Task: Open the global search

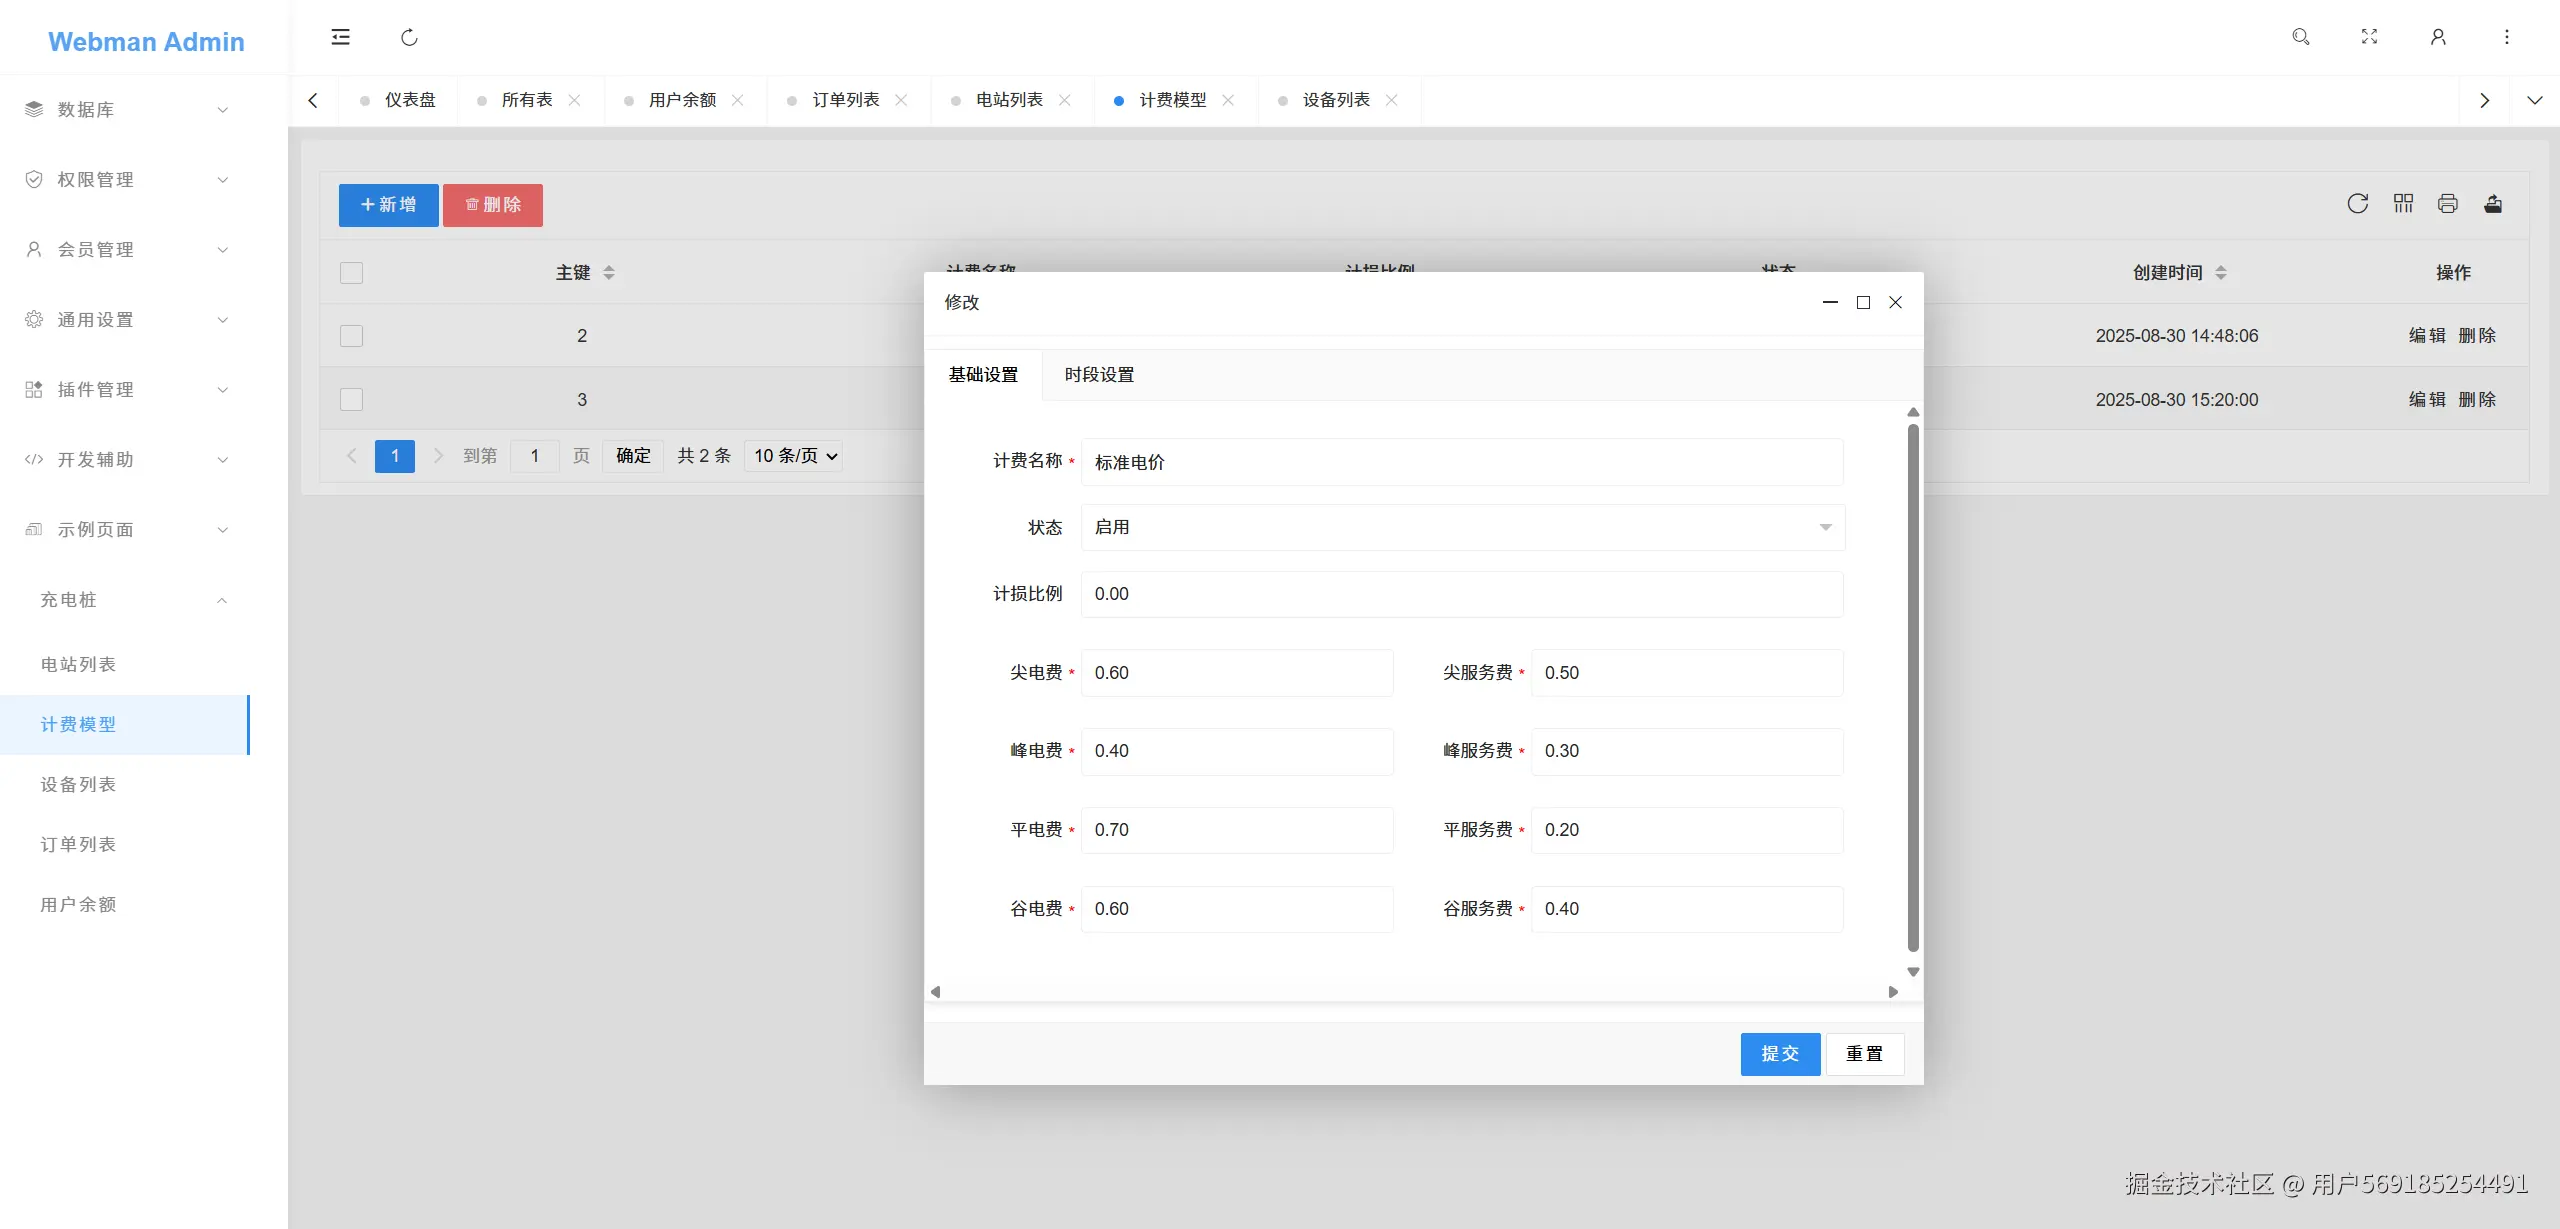Action: [x=2300, y=37]
